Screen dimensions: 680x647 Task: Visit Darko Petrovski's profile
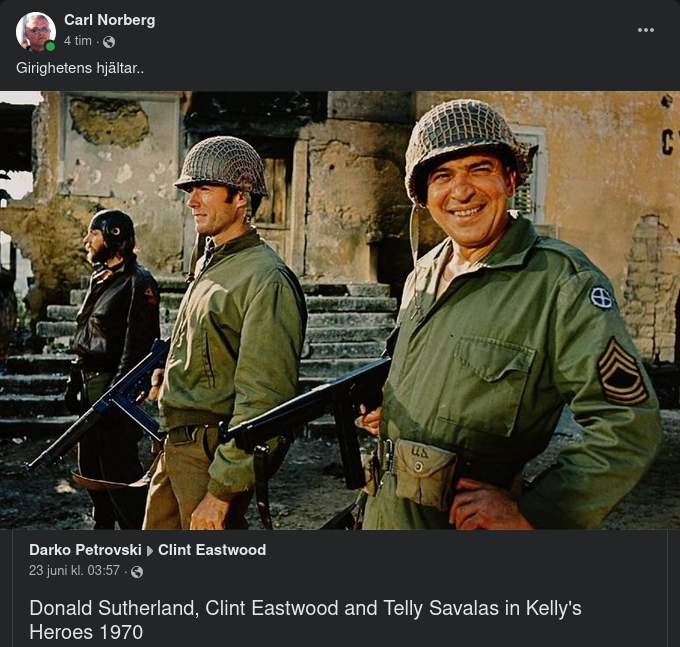tap(85, 550)
